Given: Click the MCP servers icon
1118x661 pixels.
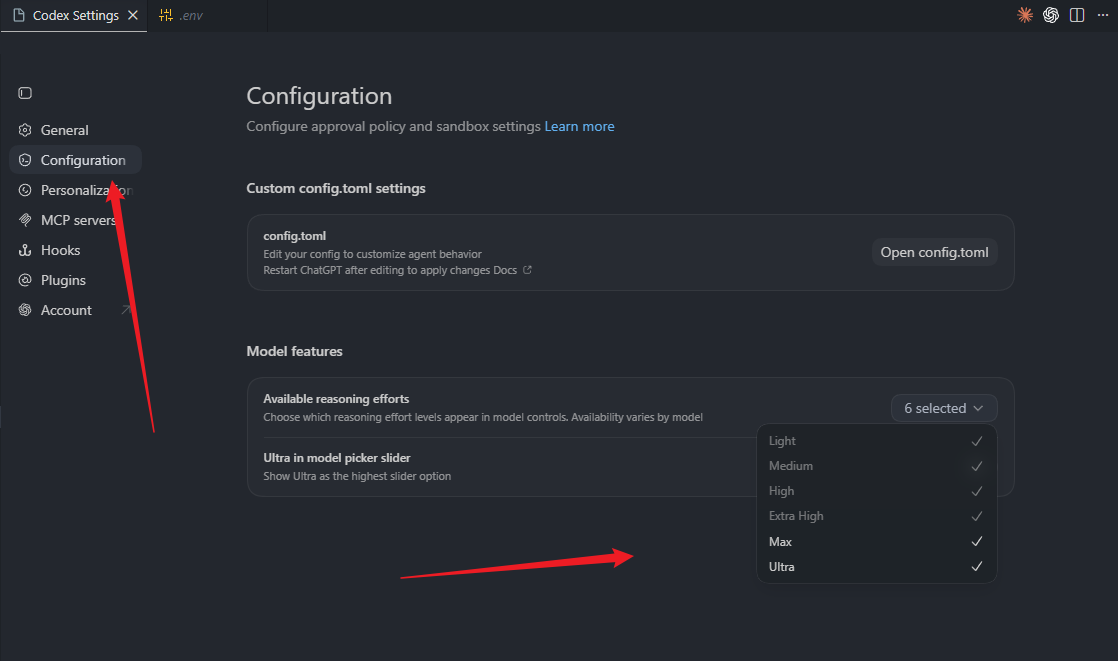Looking at the screenshot, I should (x=25, y=220).
